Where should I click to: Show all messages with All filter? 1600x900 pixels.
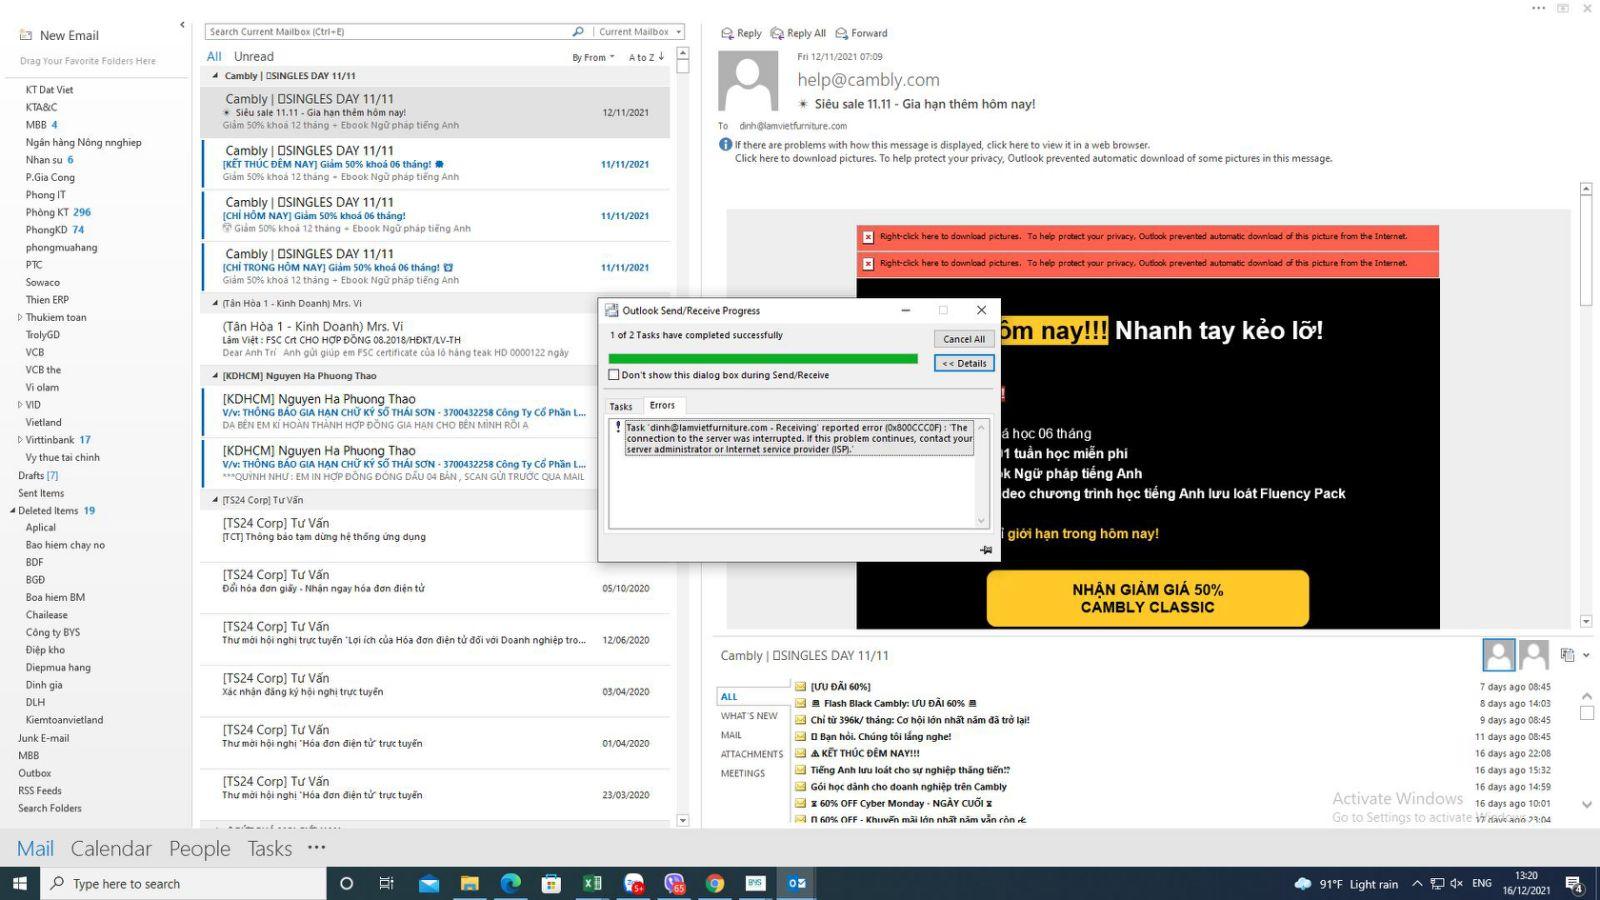pyautogui.click(x=214, y=57)
